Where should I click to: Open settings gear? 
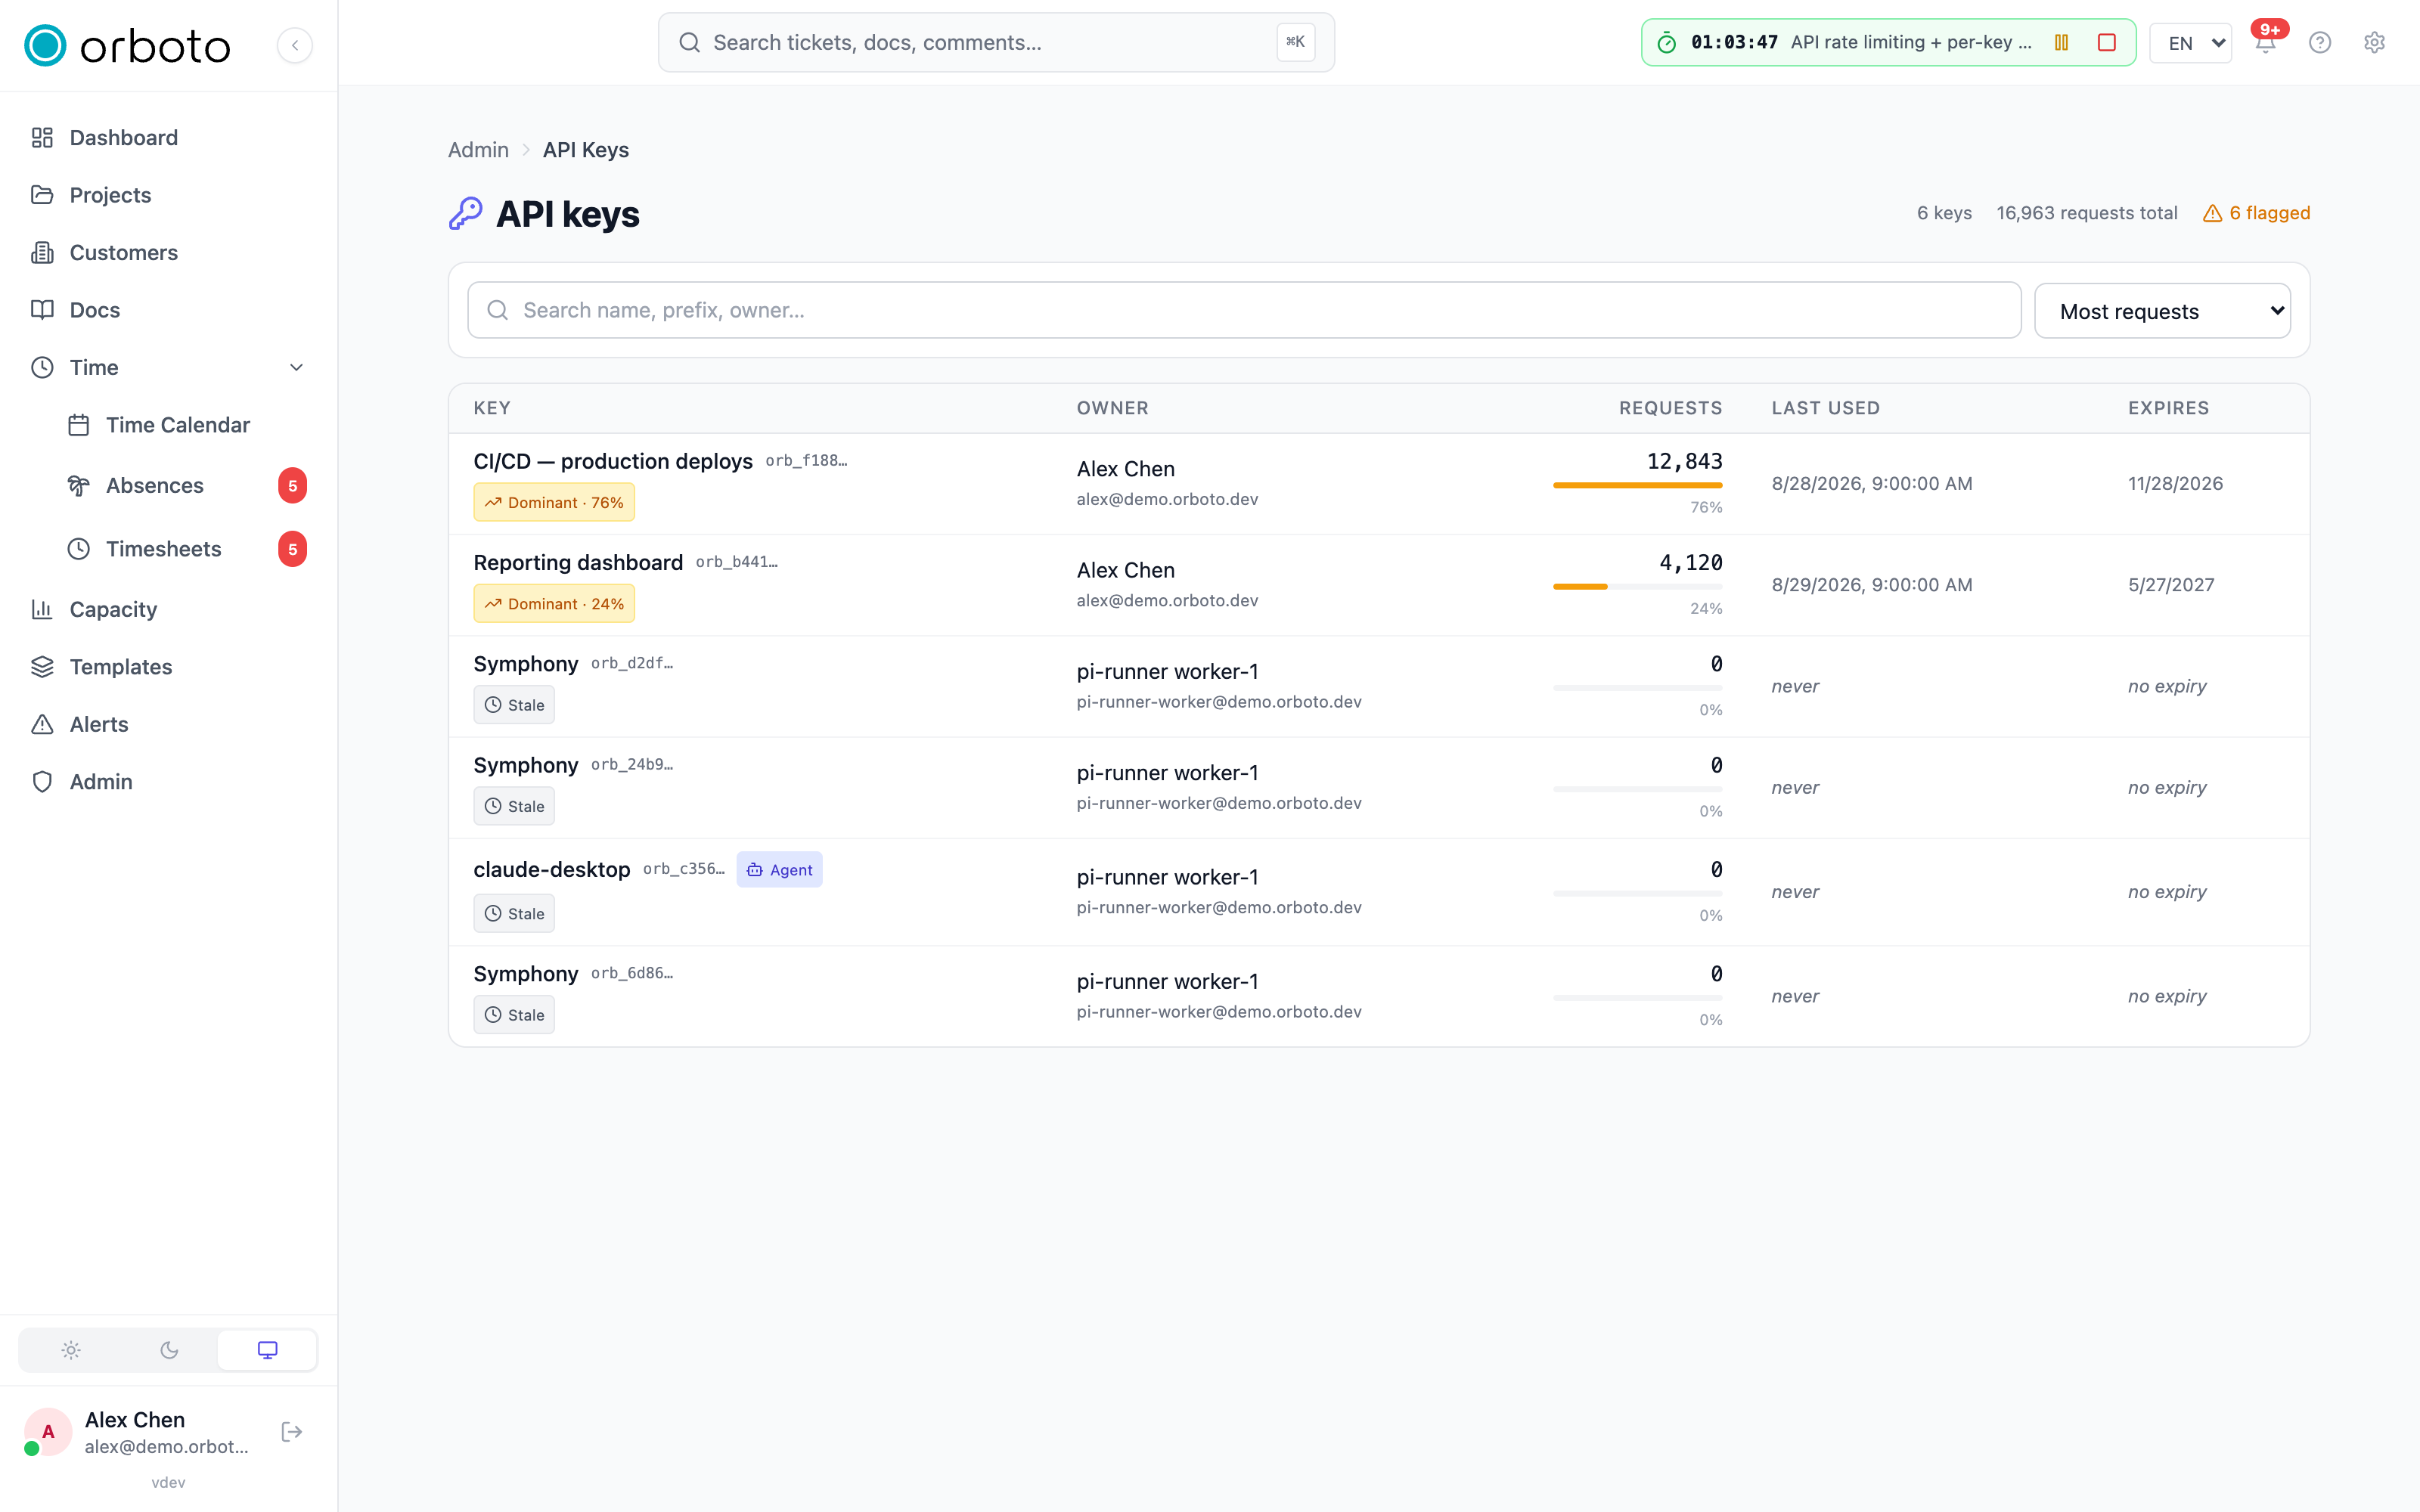click(2374, 43)
